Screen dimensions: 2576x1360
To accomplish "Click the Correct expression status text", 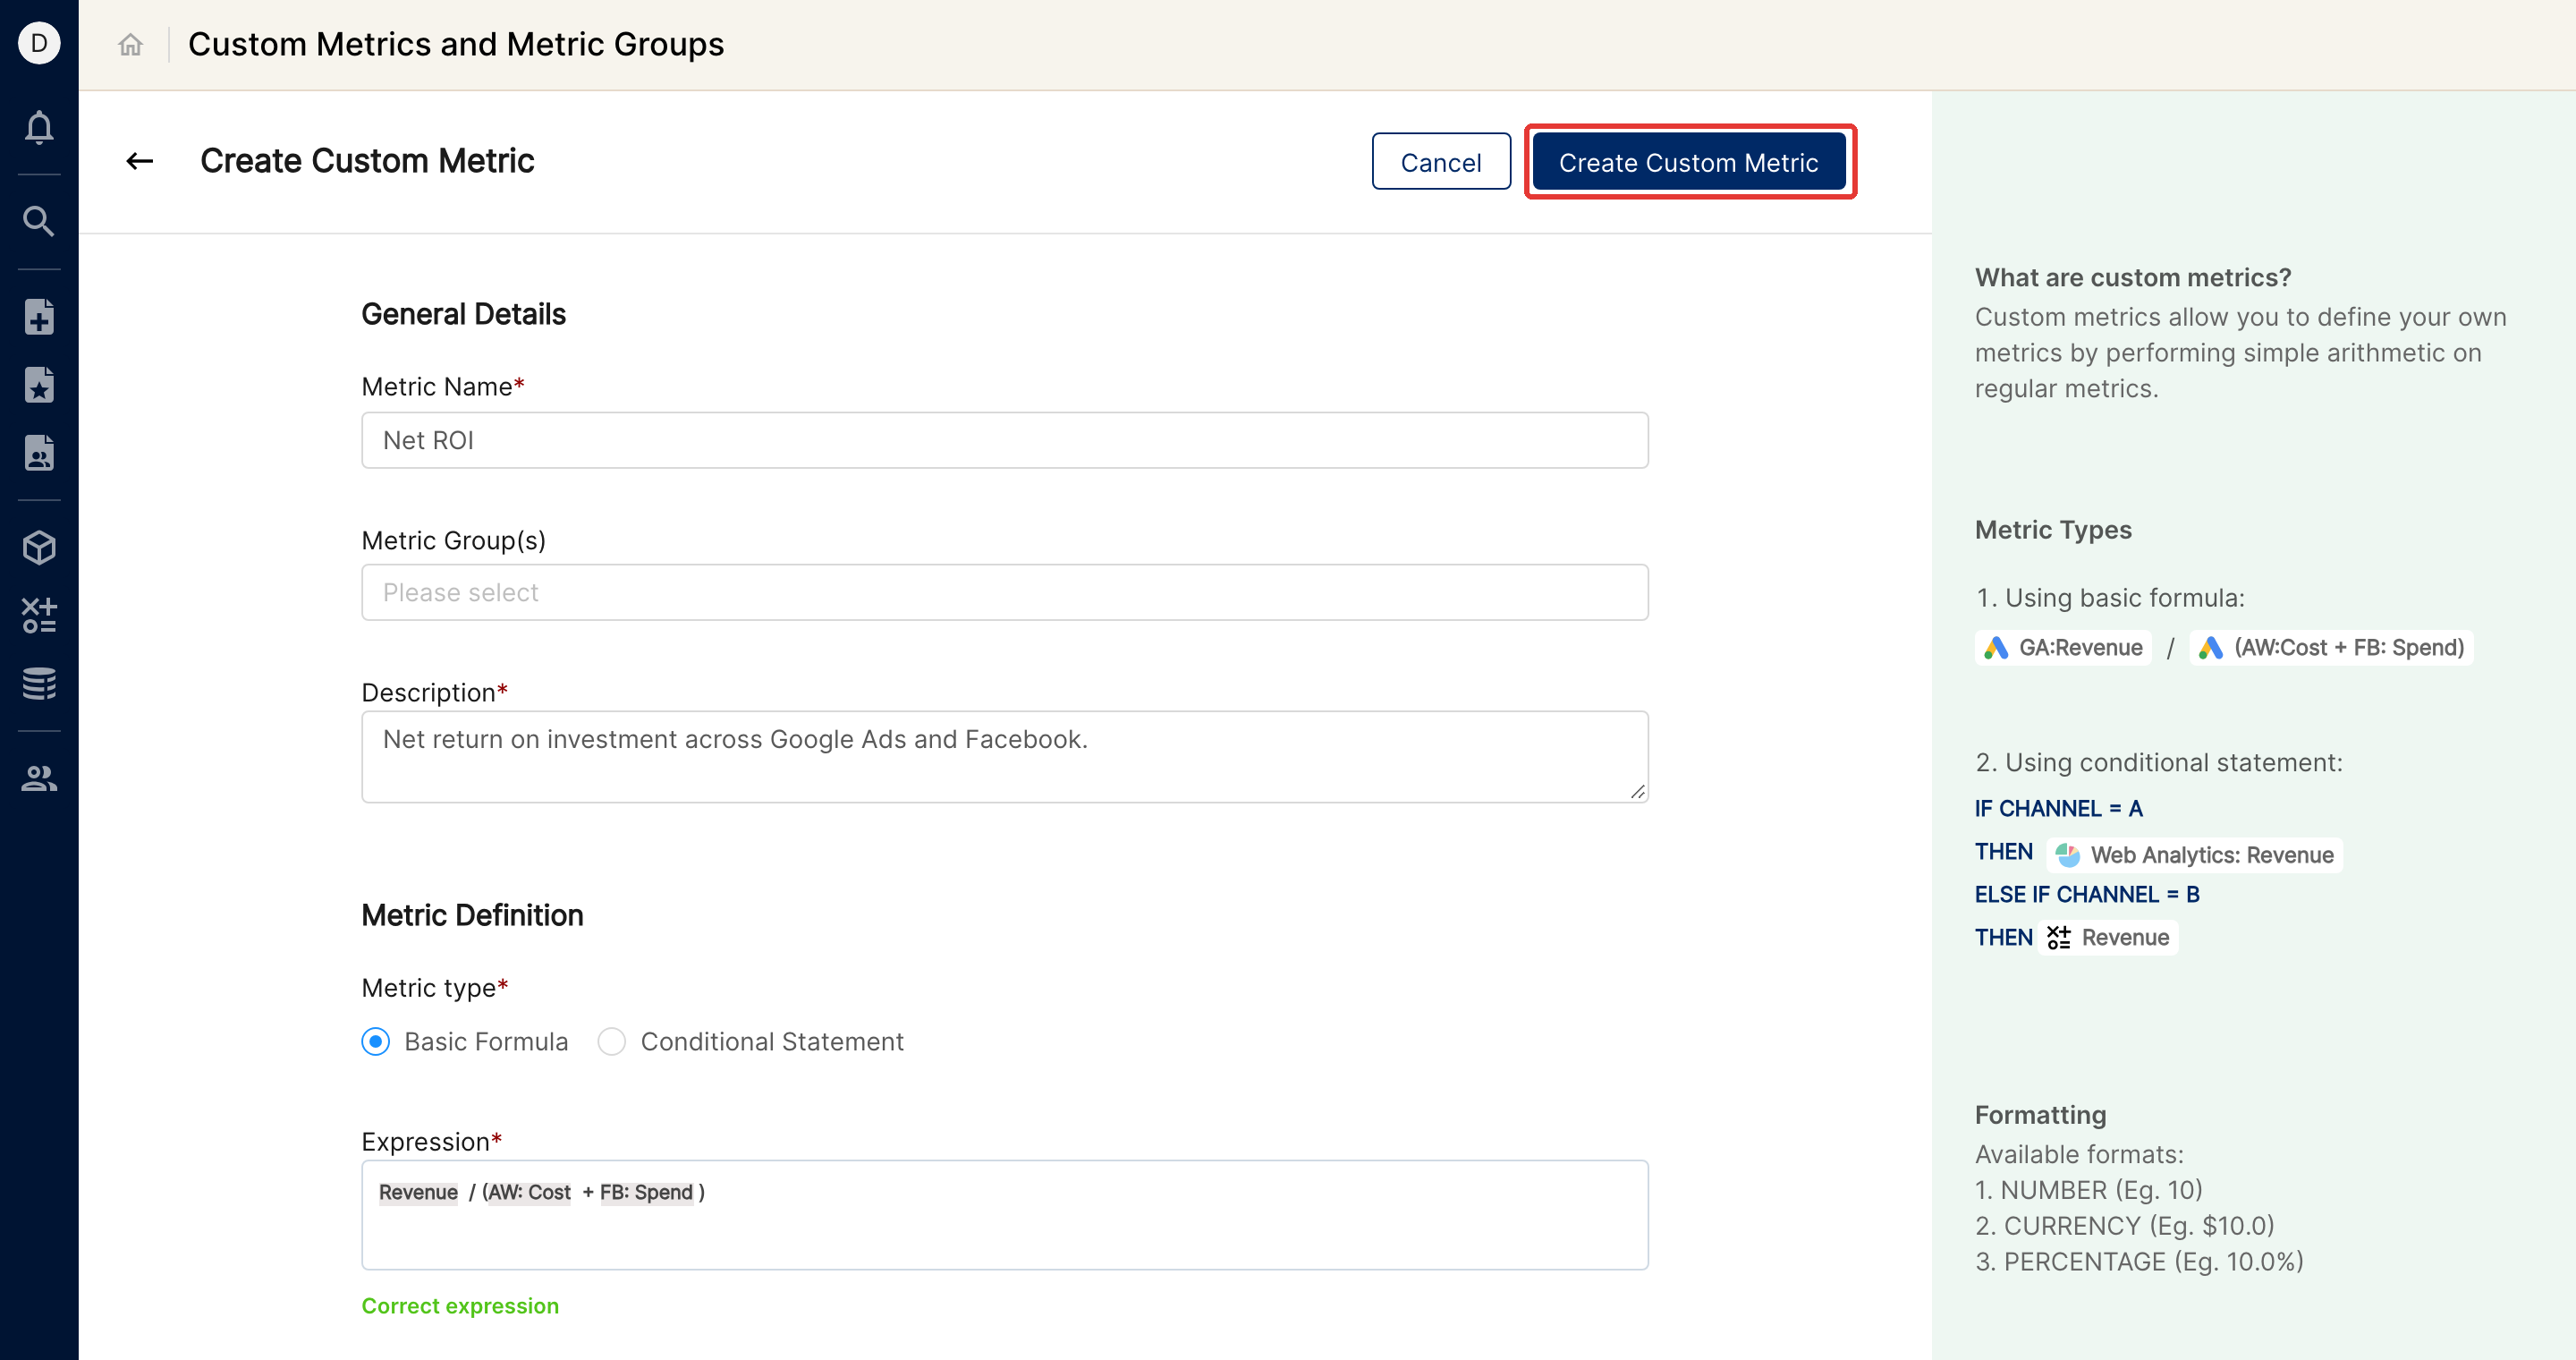I will pos(460,1305).
